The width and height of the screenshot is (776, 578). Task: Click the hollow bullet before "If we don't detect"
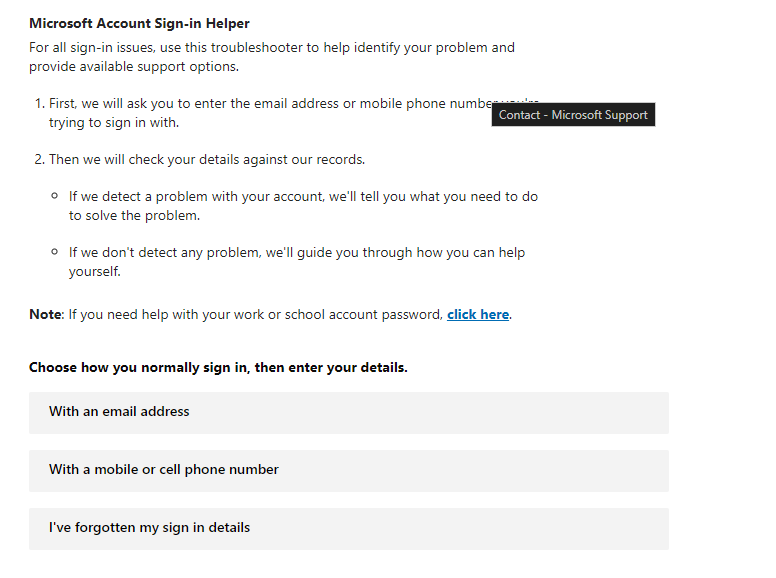[54, 252]
